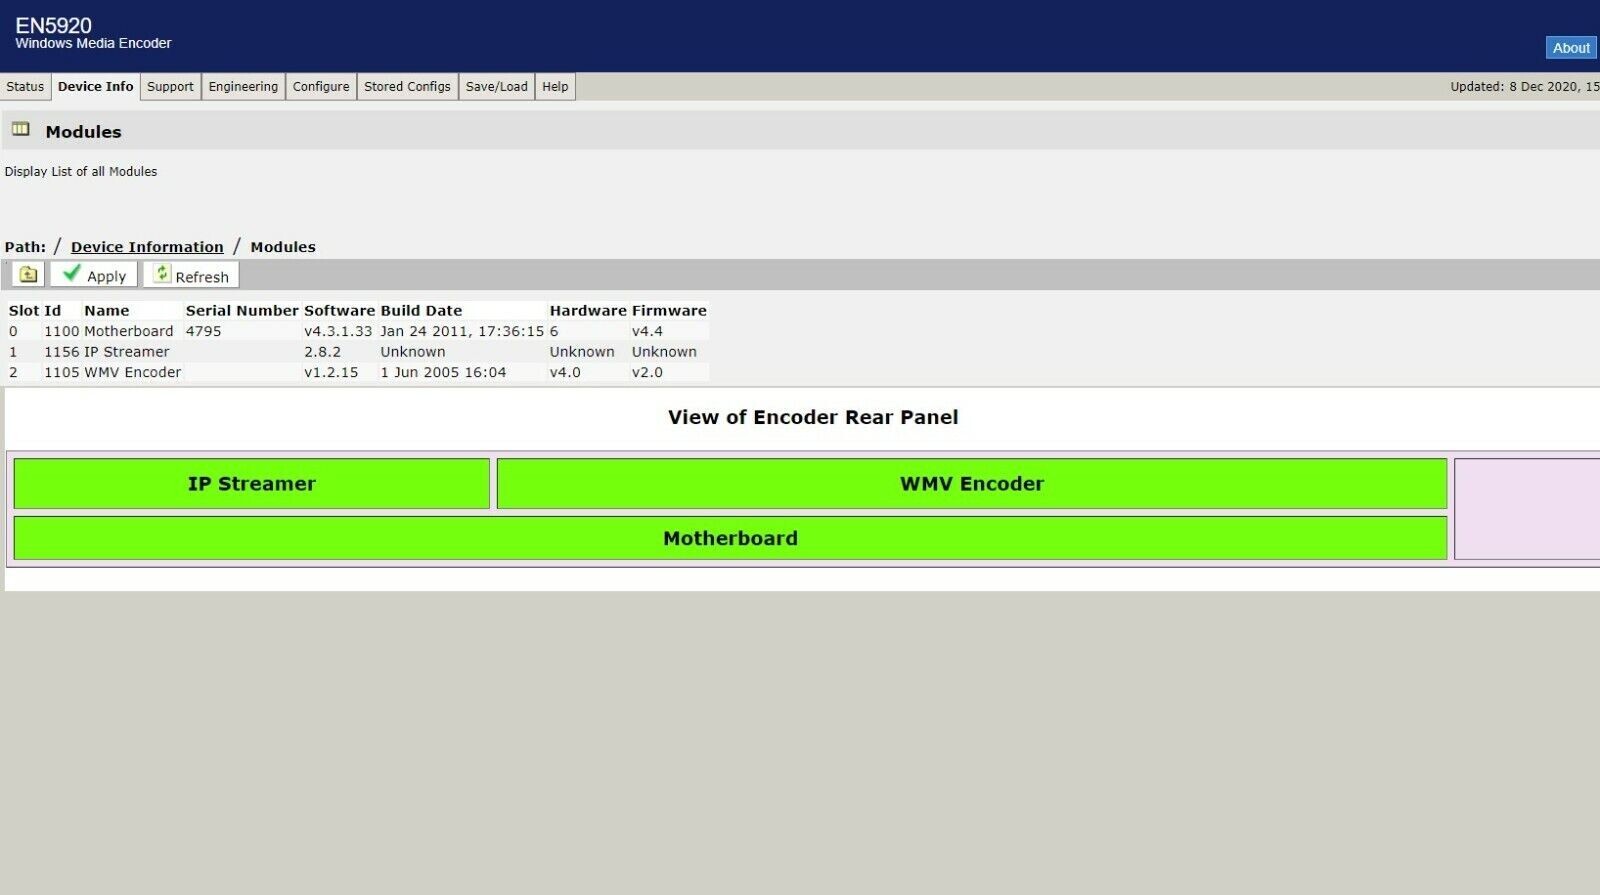
Task: Open the Help tab
Action: (555, 87)
